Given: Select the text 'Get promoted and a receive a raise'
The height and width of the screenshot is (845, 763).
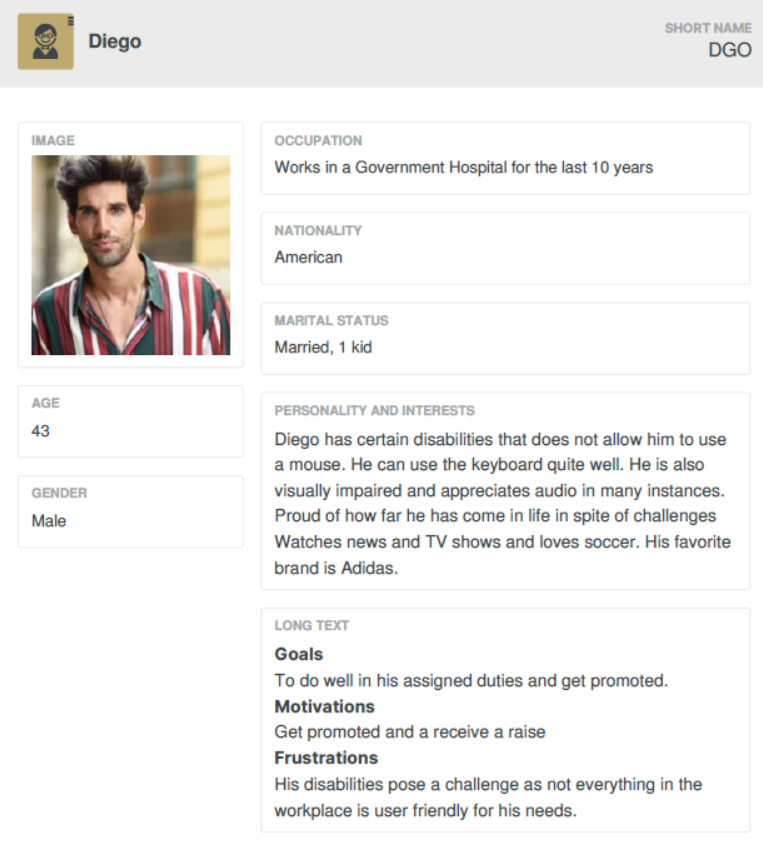Looking at the screenshot, I should (x=410, y=732).
